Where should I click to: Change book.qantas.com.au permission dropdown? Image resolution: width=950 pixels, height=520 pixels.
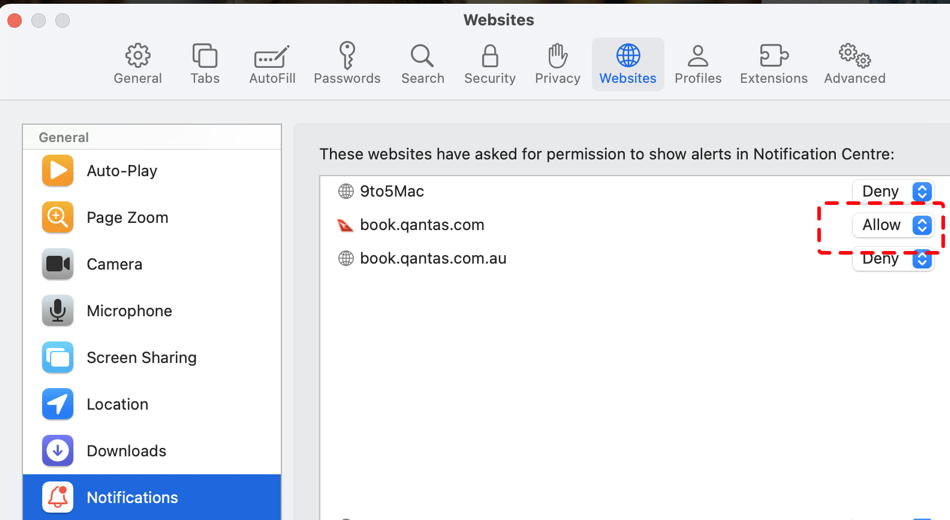pos(893,259)
